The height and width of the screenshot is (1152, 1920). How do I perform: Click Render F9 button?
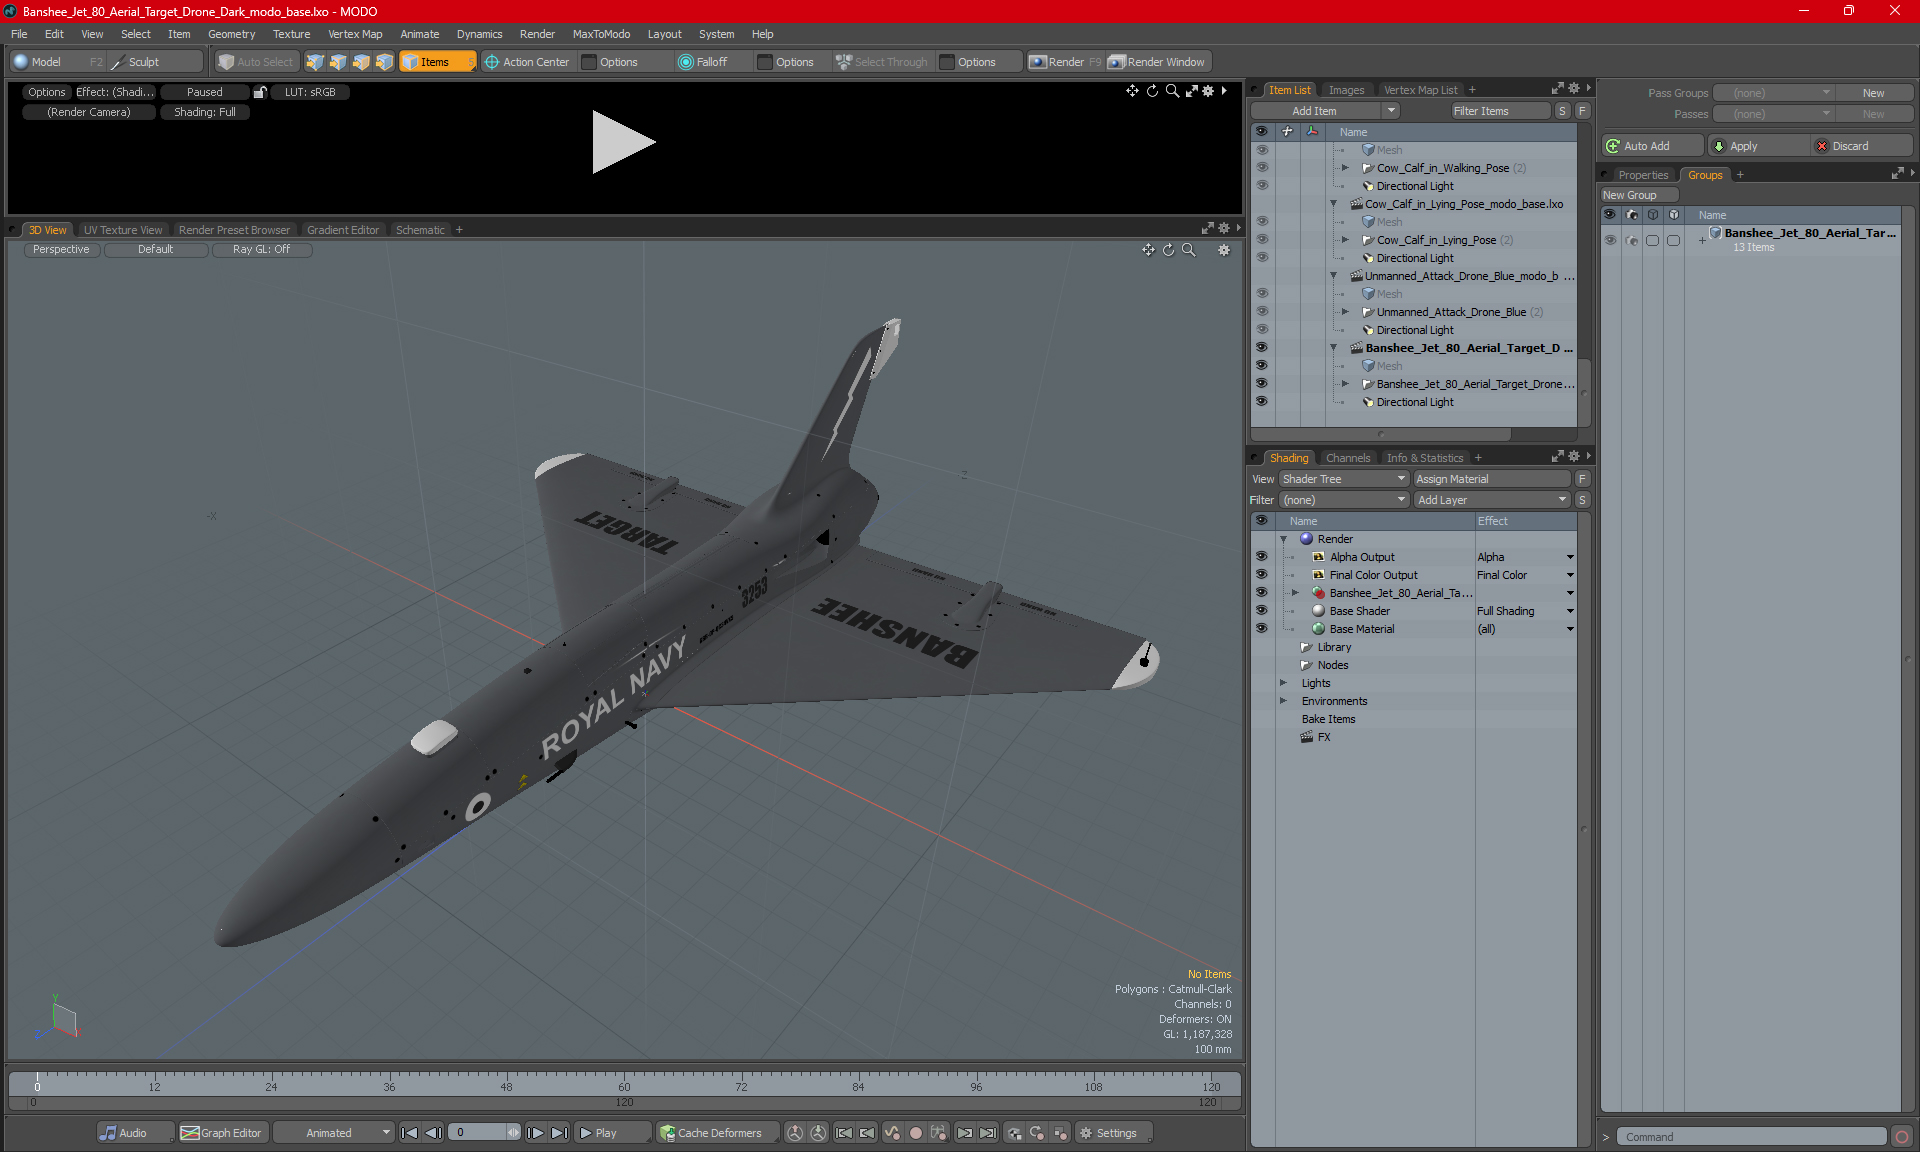(1066, 62)
